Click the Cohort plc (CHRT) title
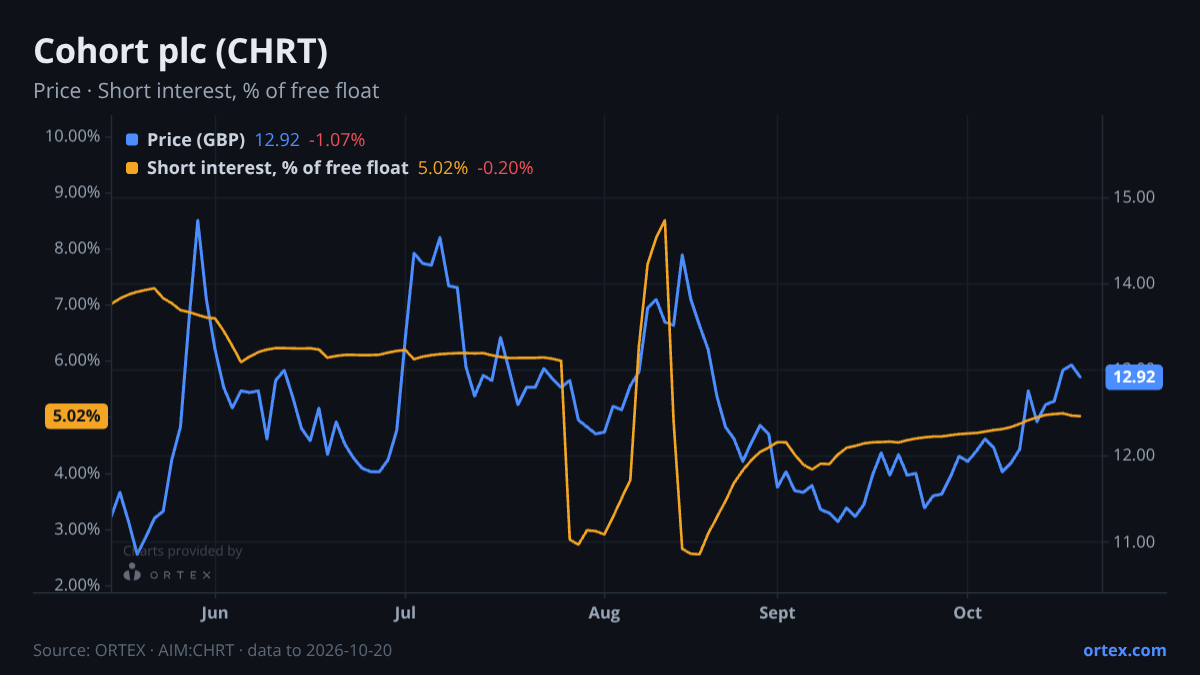Viewport: 1200px width, 675px height. [181, 51]
